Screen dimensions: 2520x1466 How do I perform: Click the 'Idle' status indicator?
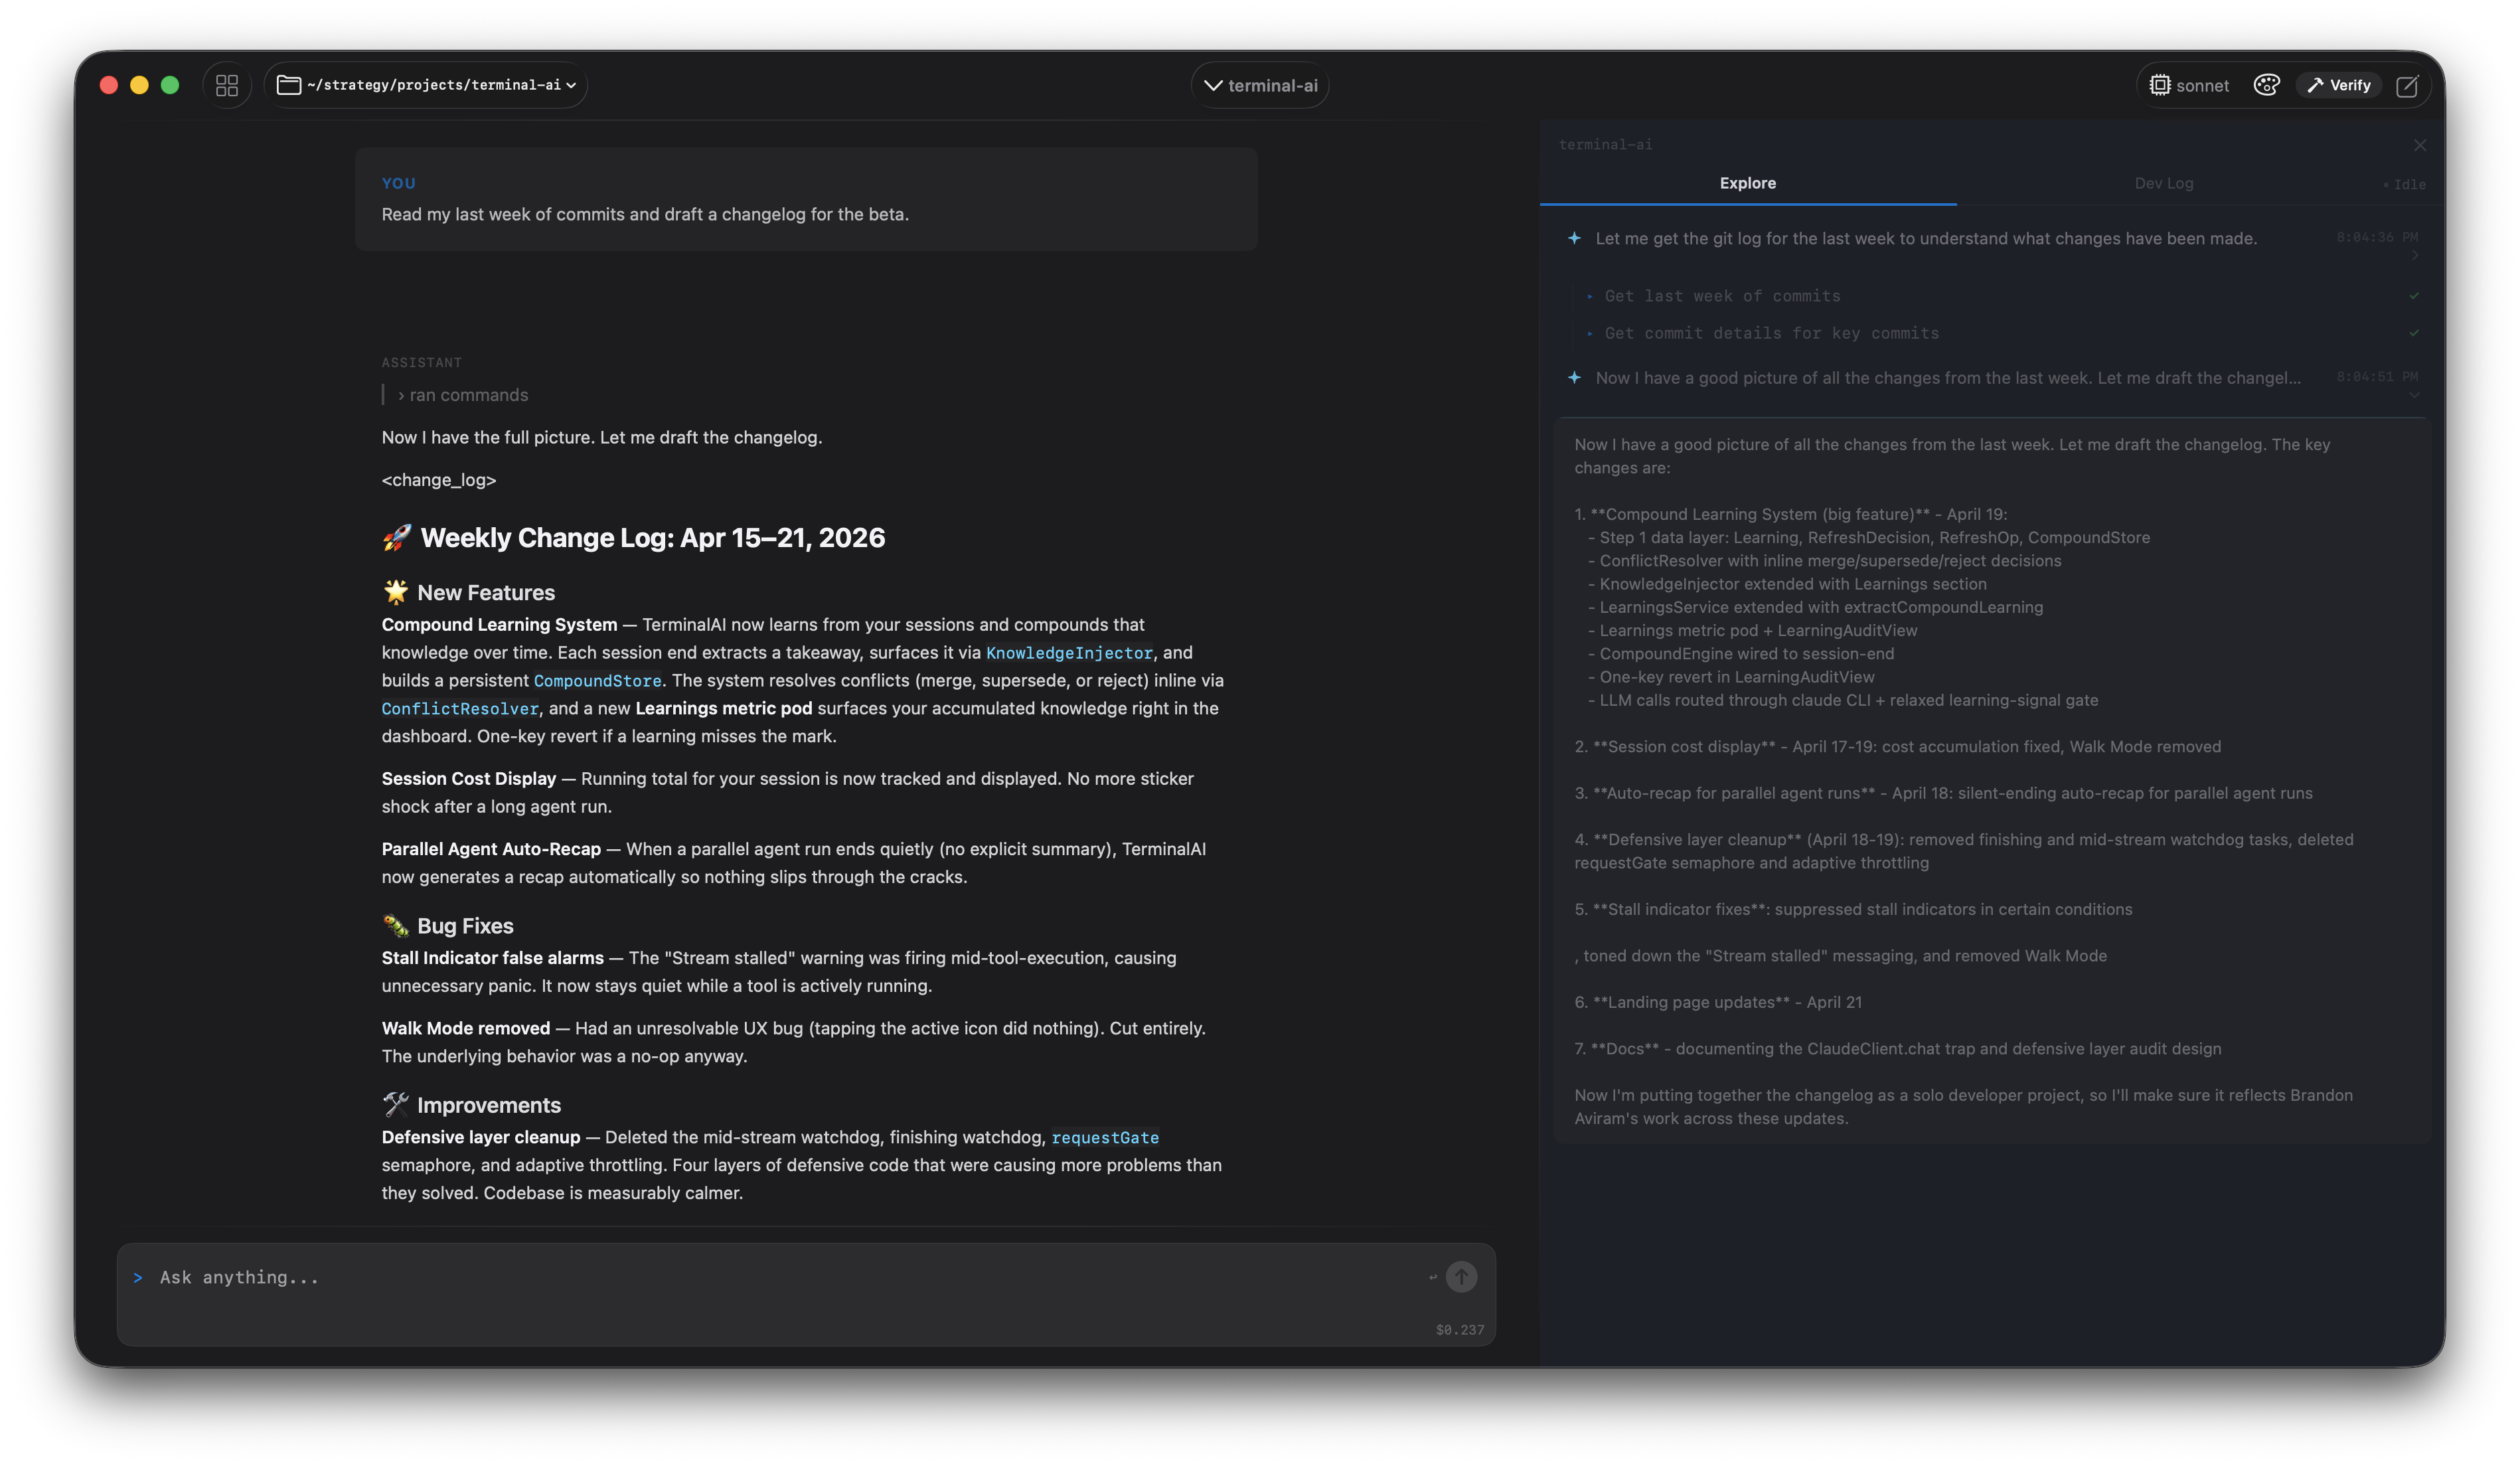click(x=2404, y=185)
